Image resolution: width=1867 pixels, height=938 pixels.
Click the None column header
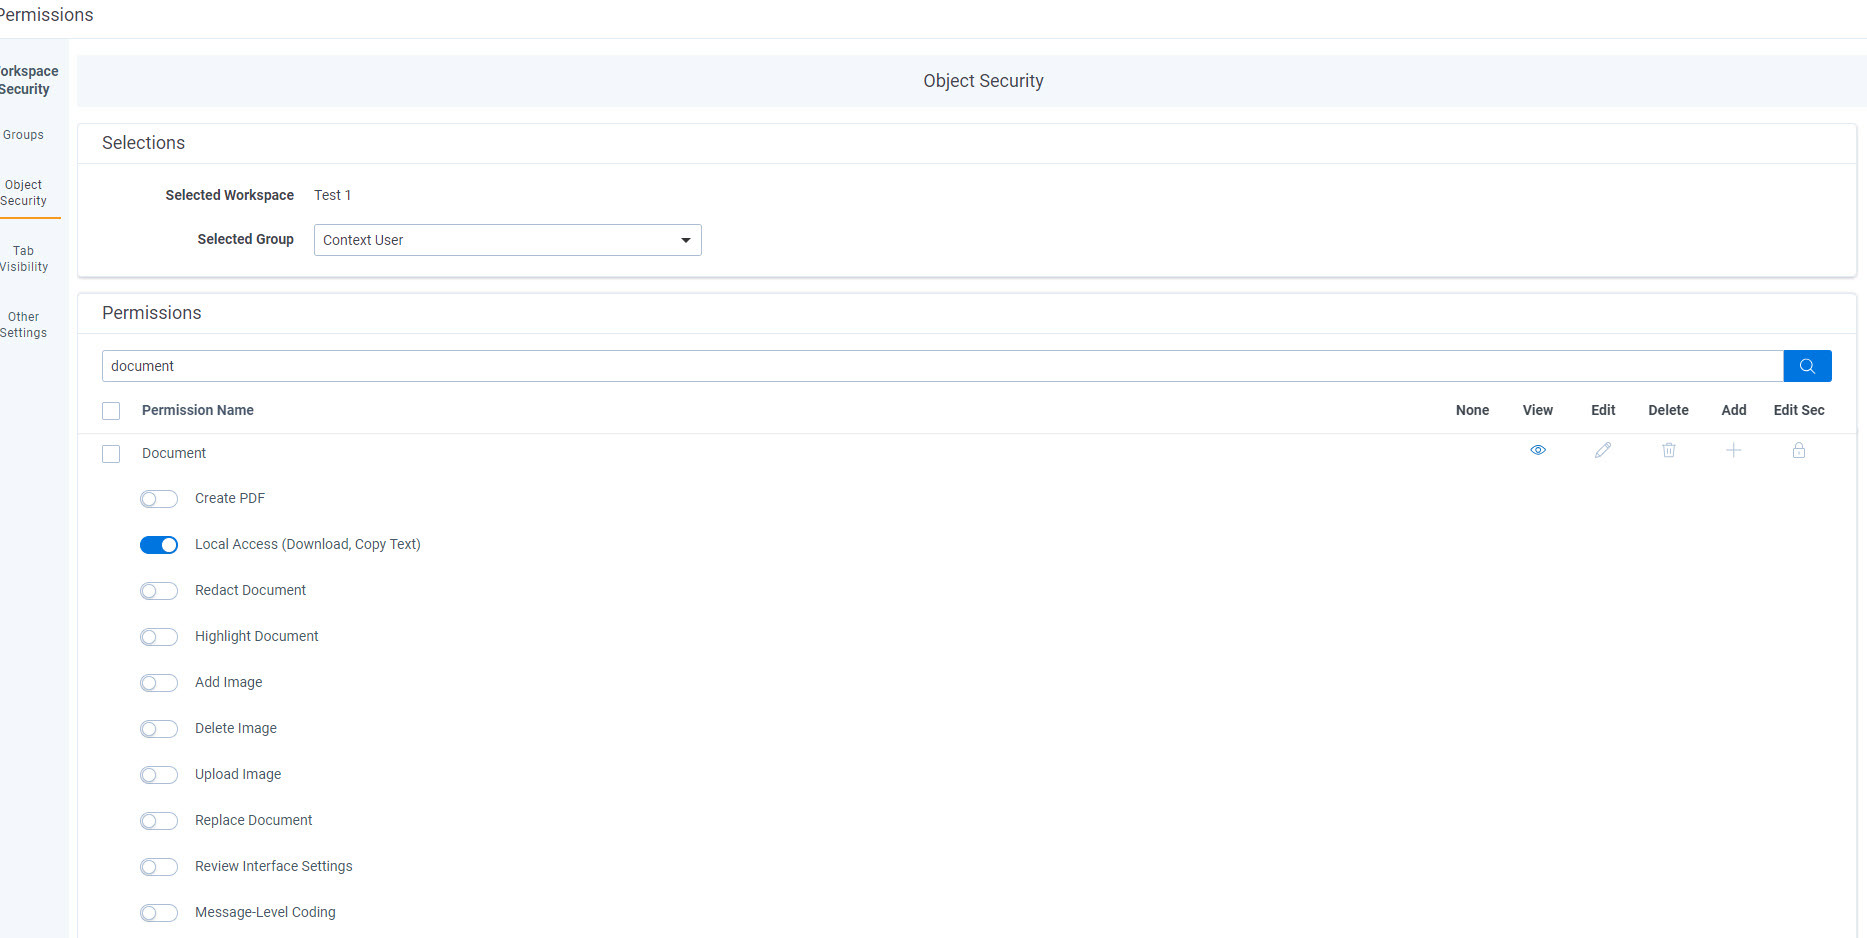(x=1472, y=410)
